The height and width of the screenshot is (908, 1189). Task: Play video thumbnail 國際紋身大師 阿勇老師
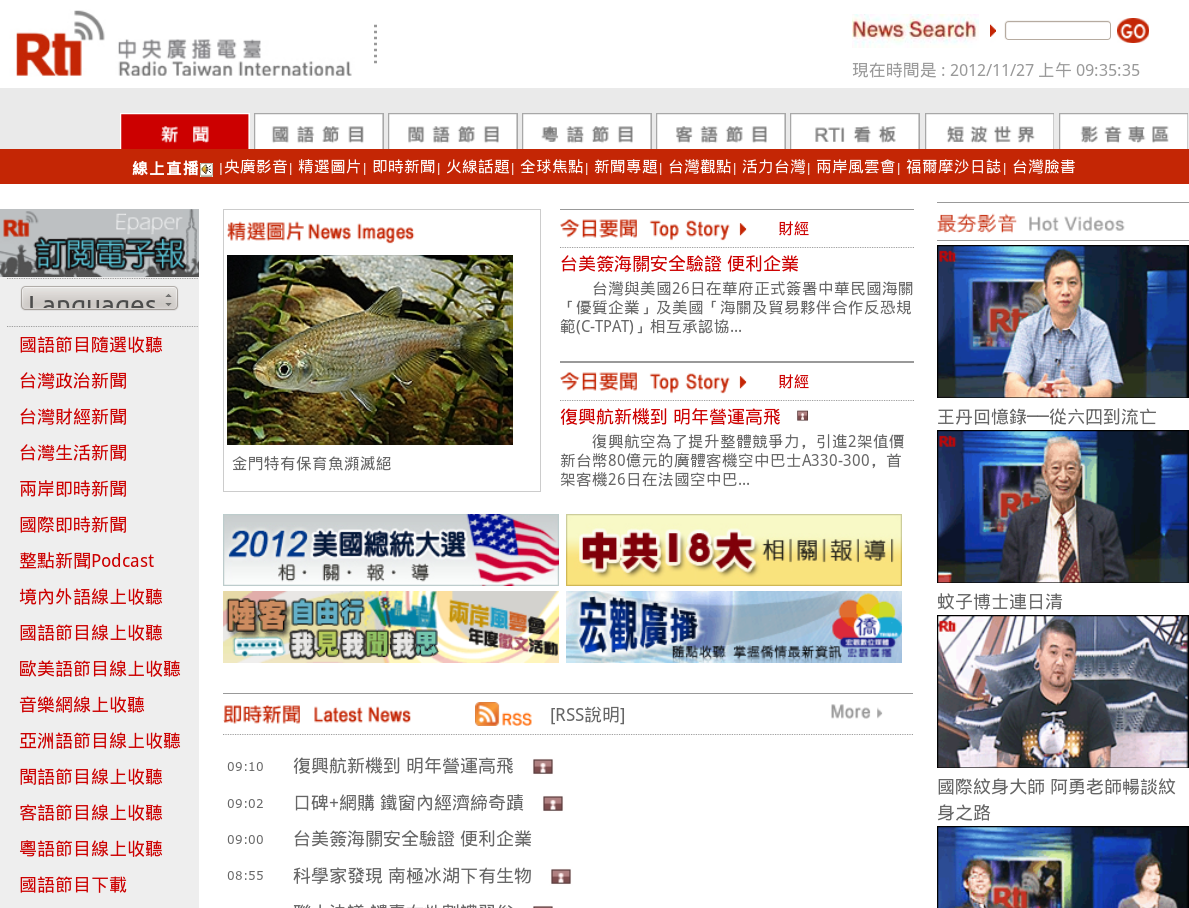pos(1063,692)
